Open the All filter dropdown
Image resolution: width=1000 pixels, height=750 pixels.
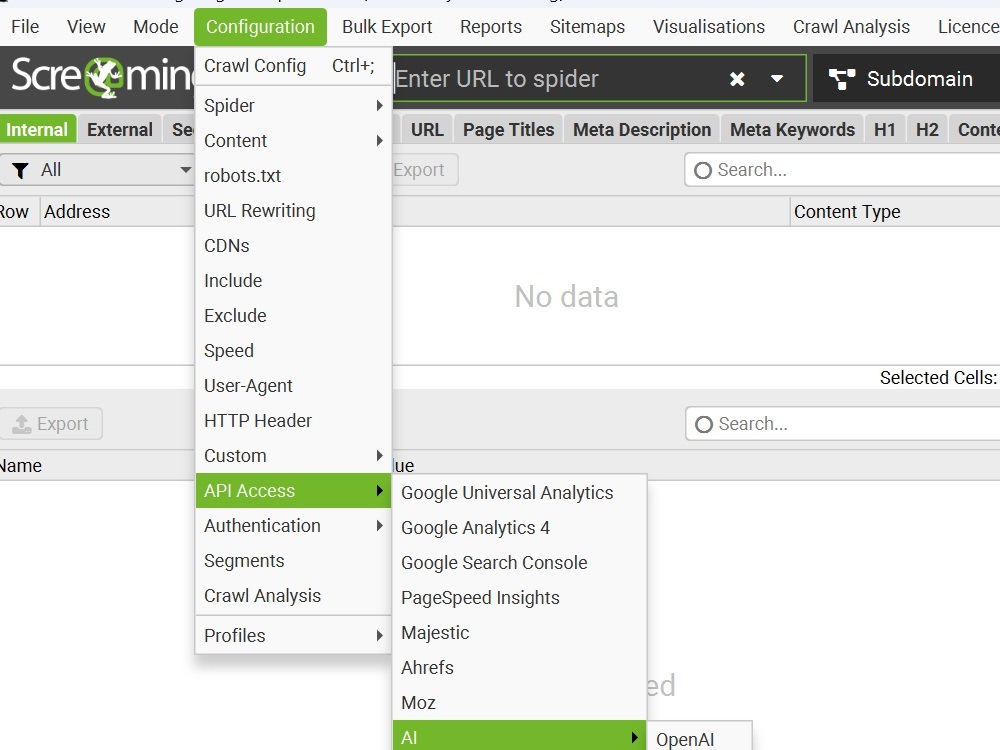click(x=96, y=170)
